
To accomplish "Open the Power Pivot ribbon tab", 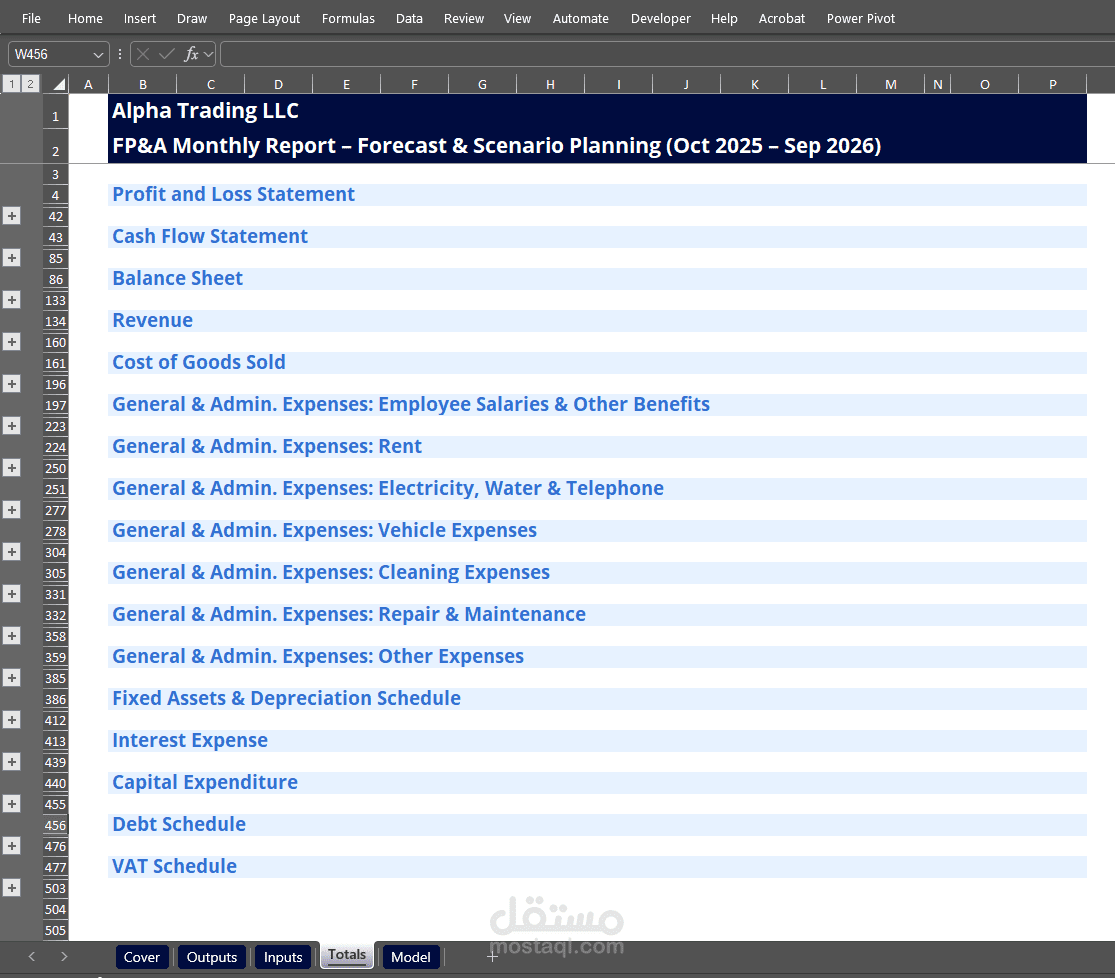I will tap(860, 18).
